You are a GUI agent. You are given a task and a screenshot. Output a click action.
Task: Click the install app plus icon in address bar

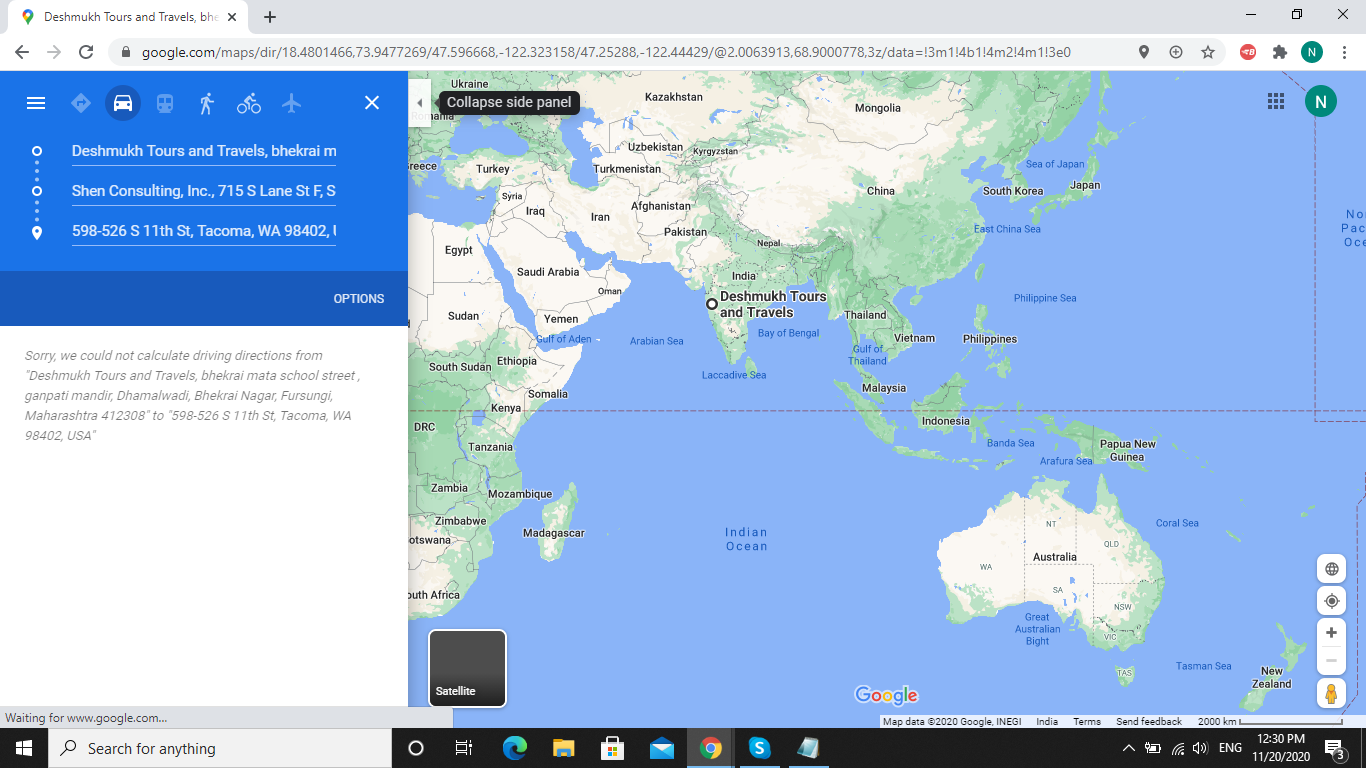tap(1176, 52)
